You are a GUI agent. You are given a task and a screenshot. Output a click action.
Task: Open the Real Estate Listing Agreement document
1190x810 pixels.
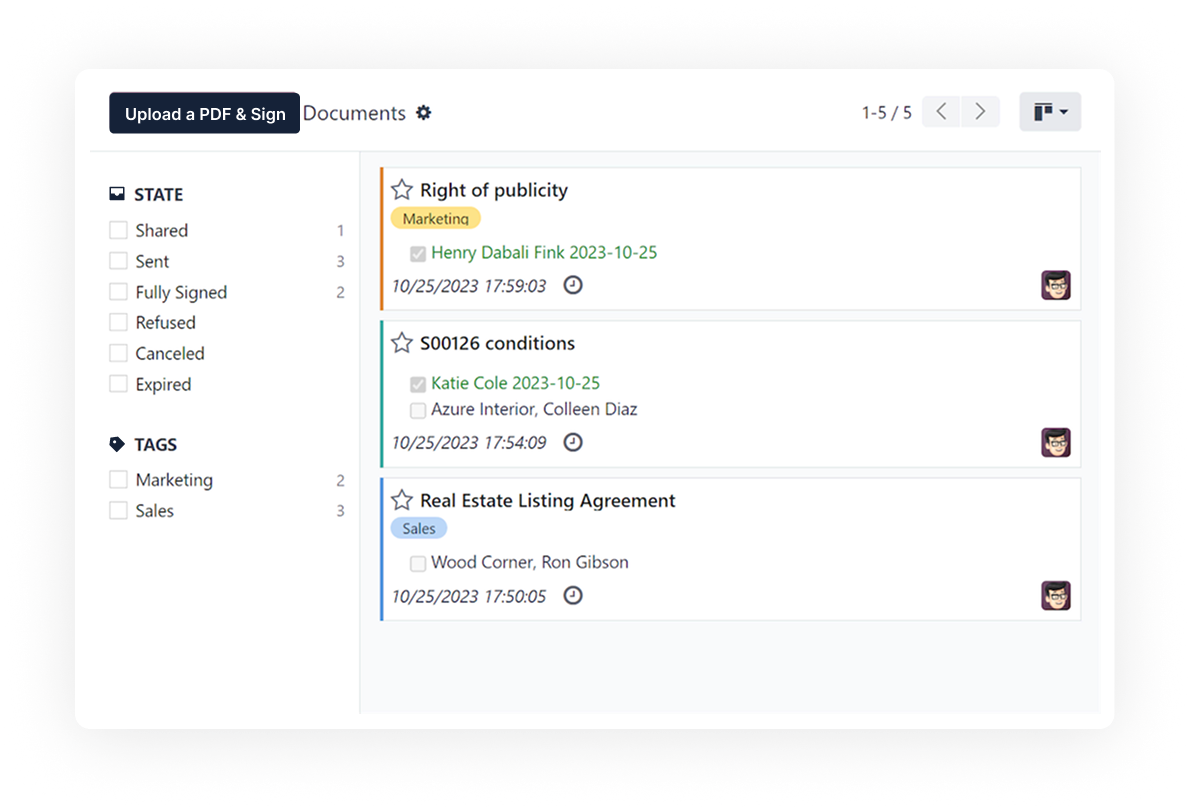click(x=548, y=500)
